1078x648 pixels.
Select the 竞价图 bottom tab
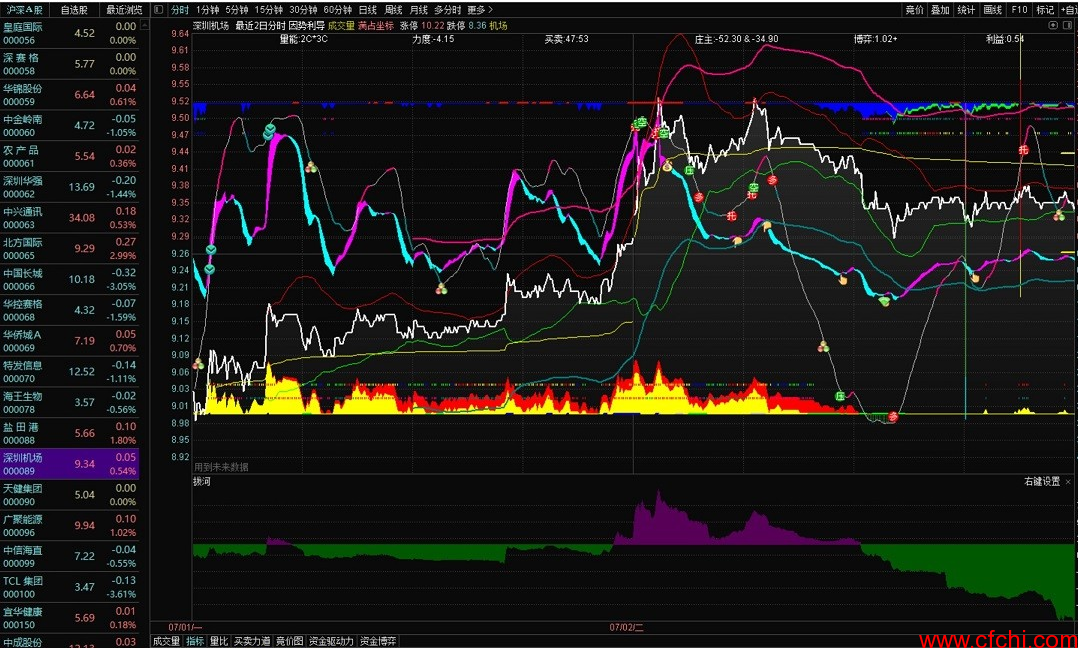click(x=289, y=640)
